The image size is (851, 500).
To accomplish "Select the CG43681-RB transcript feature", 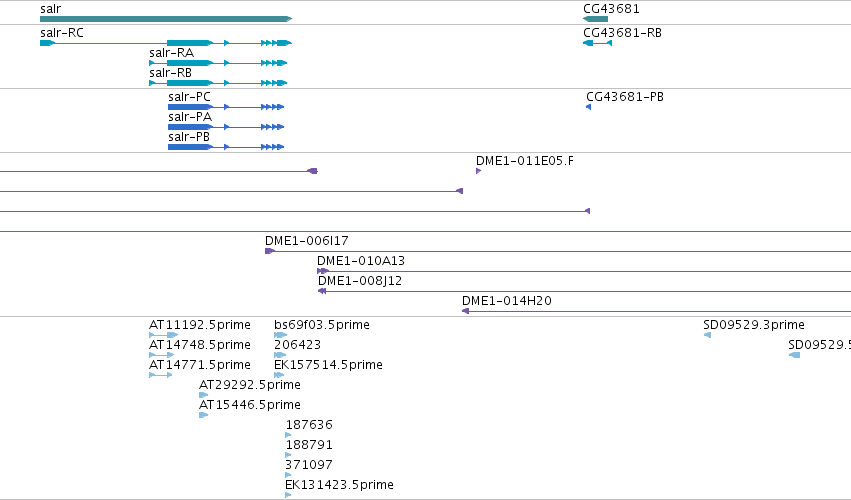I will (598, 43).
